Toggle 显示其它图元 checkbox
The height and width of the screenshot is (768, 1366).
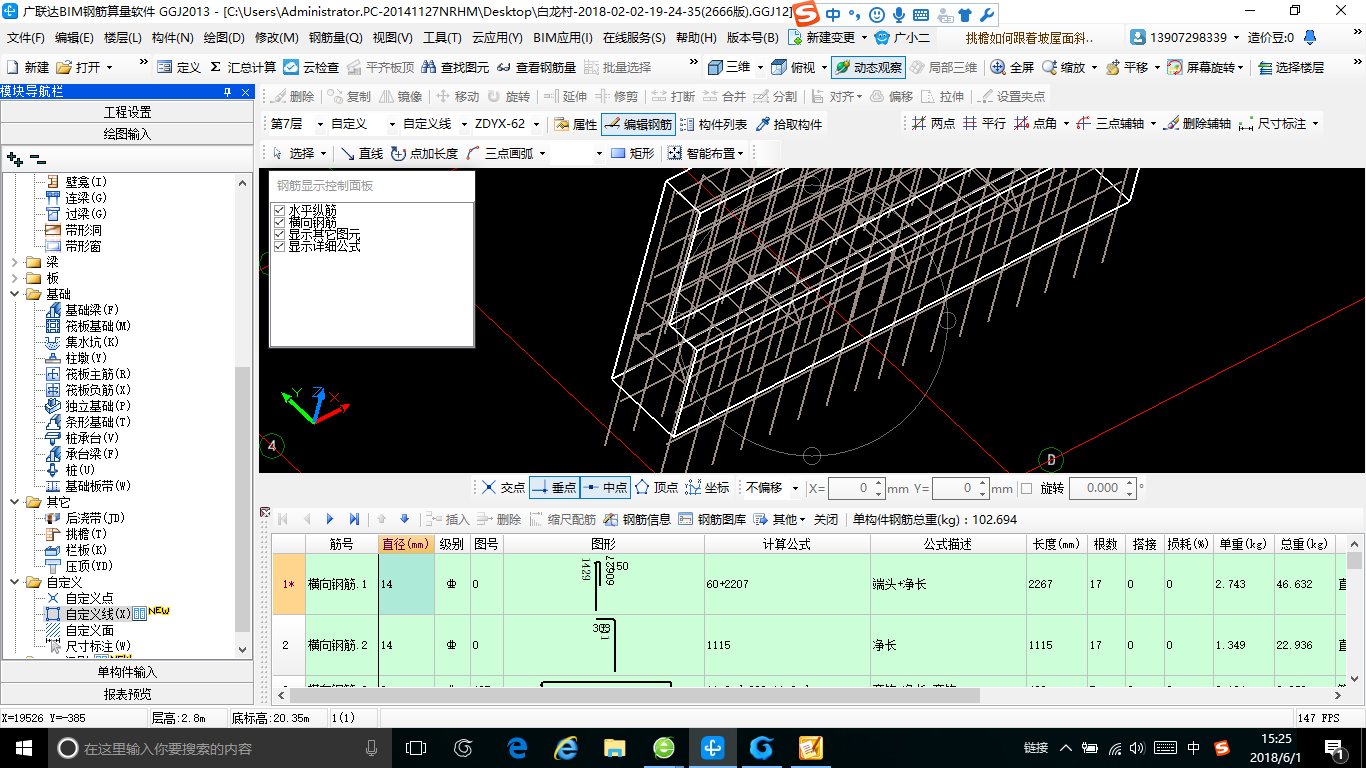[x=280, y=234]
